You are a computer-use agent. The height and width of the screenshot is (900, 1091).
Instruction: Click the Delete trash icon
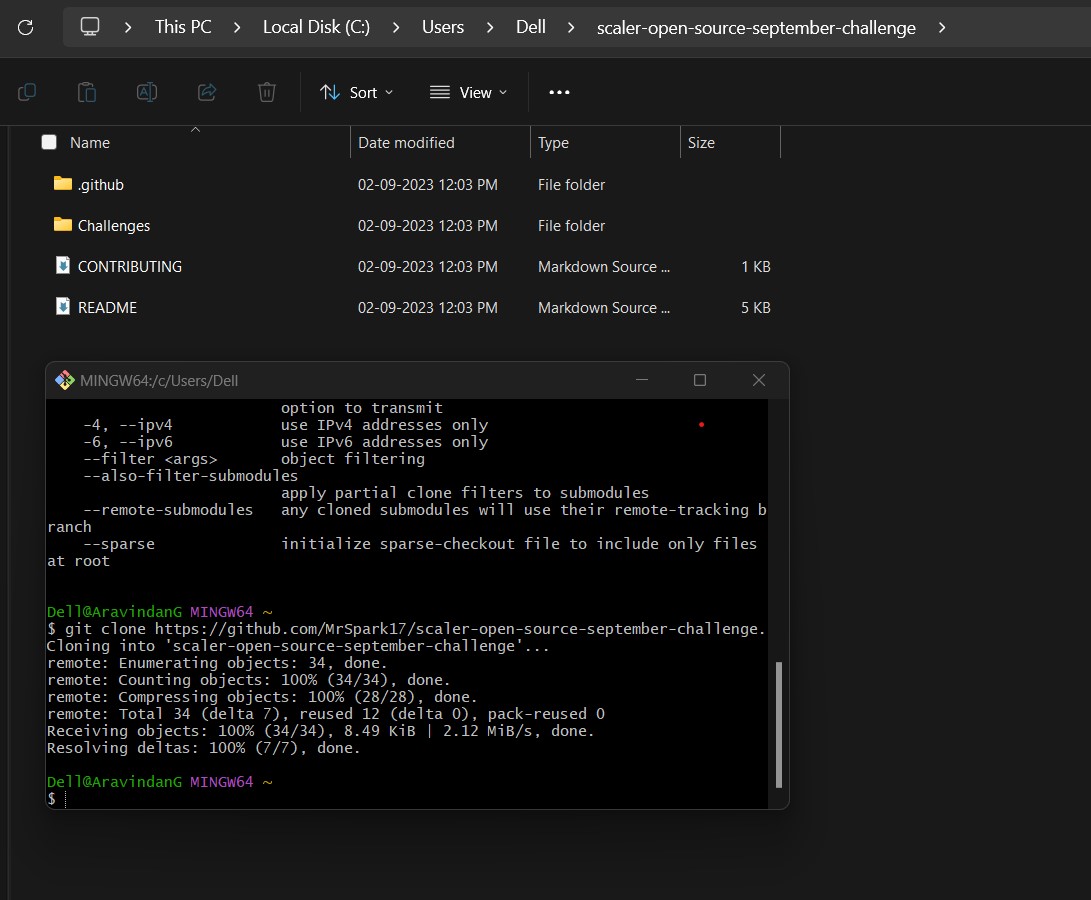pyautogui.click(x=266, y=91)
